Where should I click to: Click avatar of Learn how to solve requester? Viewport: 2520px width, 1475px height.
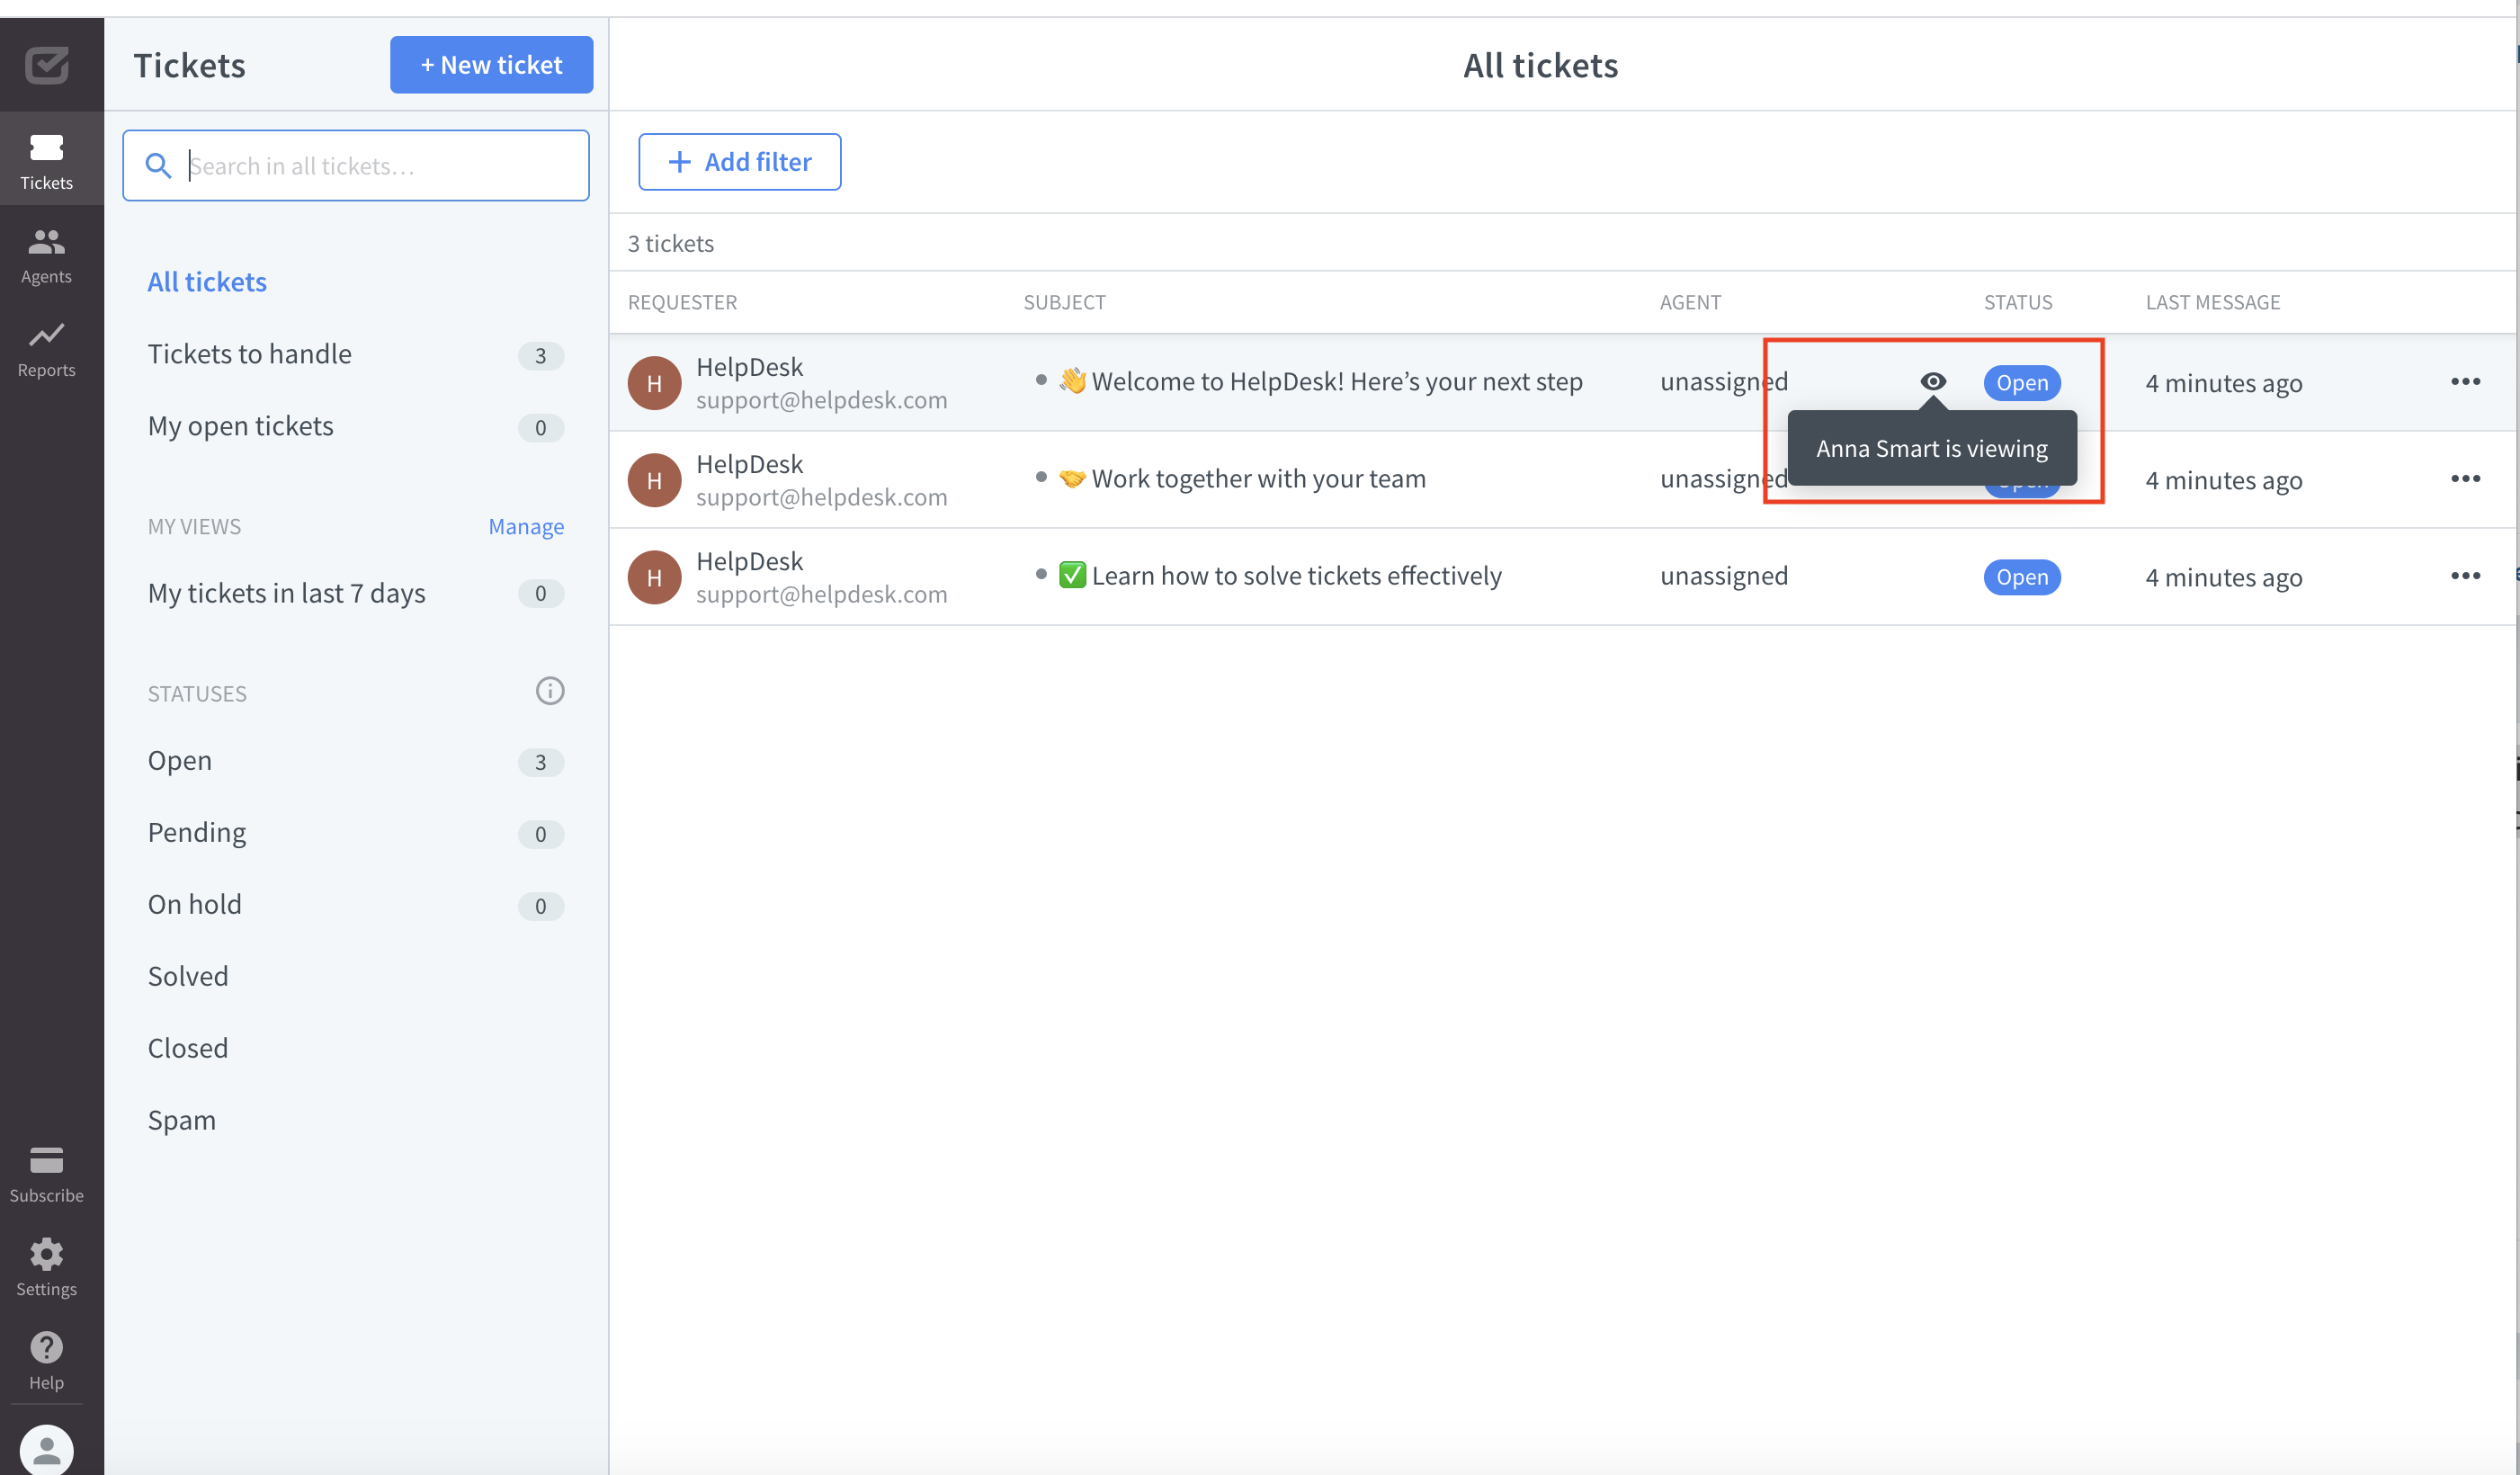(x=654, y=577)
